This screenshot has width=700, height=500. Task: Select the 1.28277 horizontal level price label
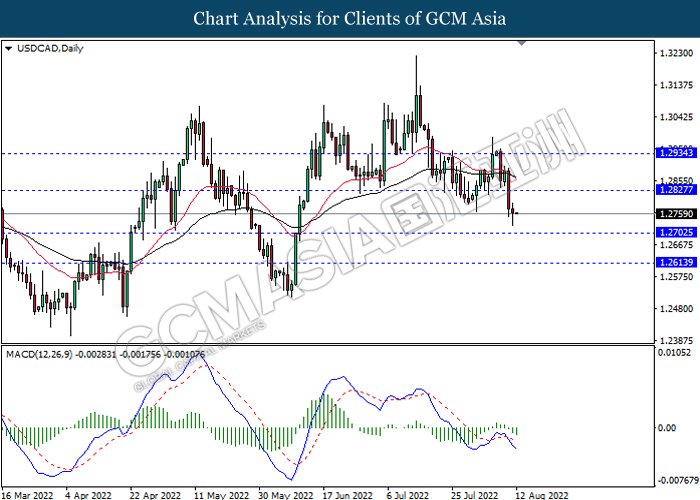coord(677,190)
